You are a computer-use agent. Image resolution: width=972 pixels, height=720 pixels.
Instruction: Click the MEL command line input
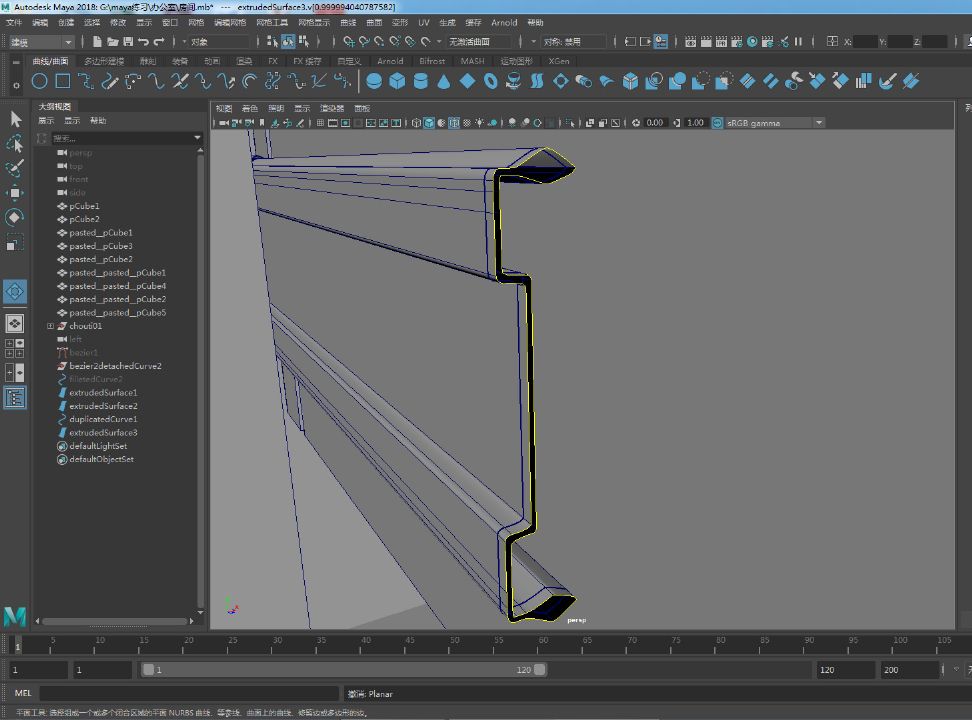coord(190,693)
